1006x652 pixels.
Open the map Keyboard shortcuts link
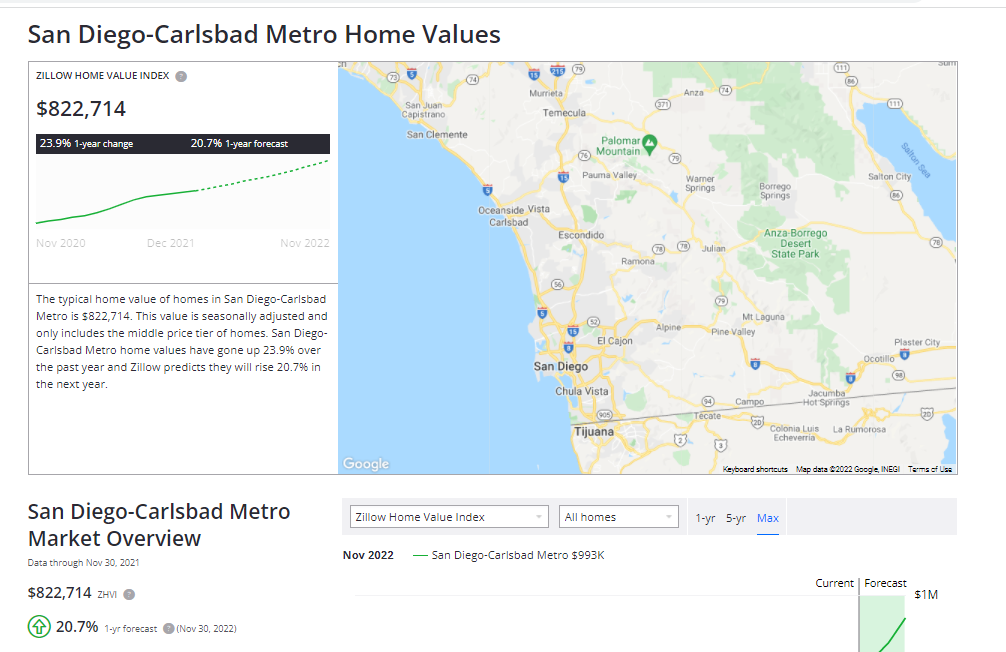755,469
